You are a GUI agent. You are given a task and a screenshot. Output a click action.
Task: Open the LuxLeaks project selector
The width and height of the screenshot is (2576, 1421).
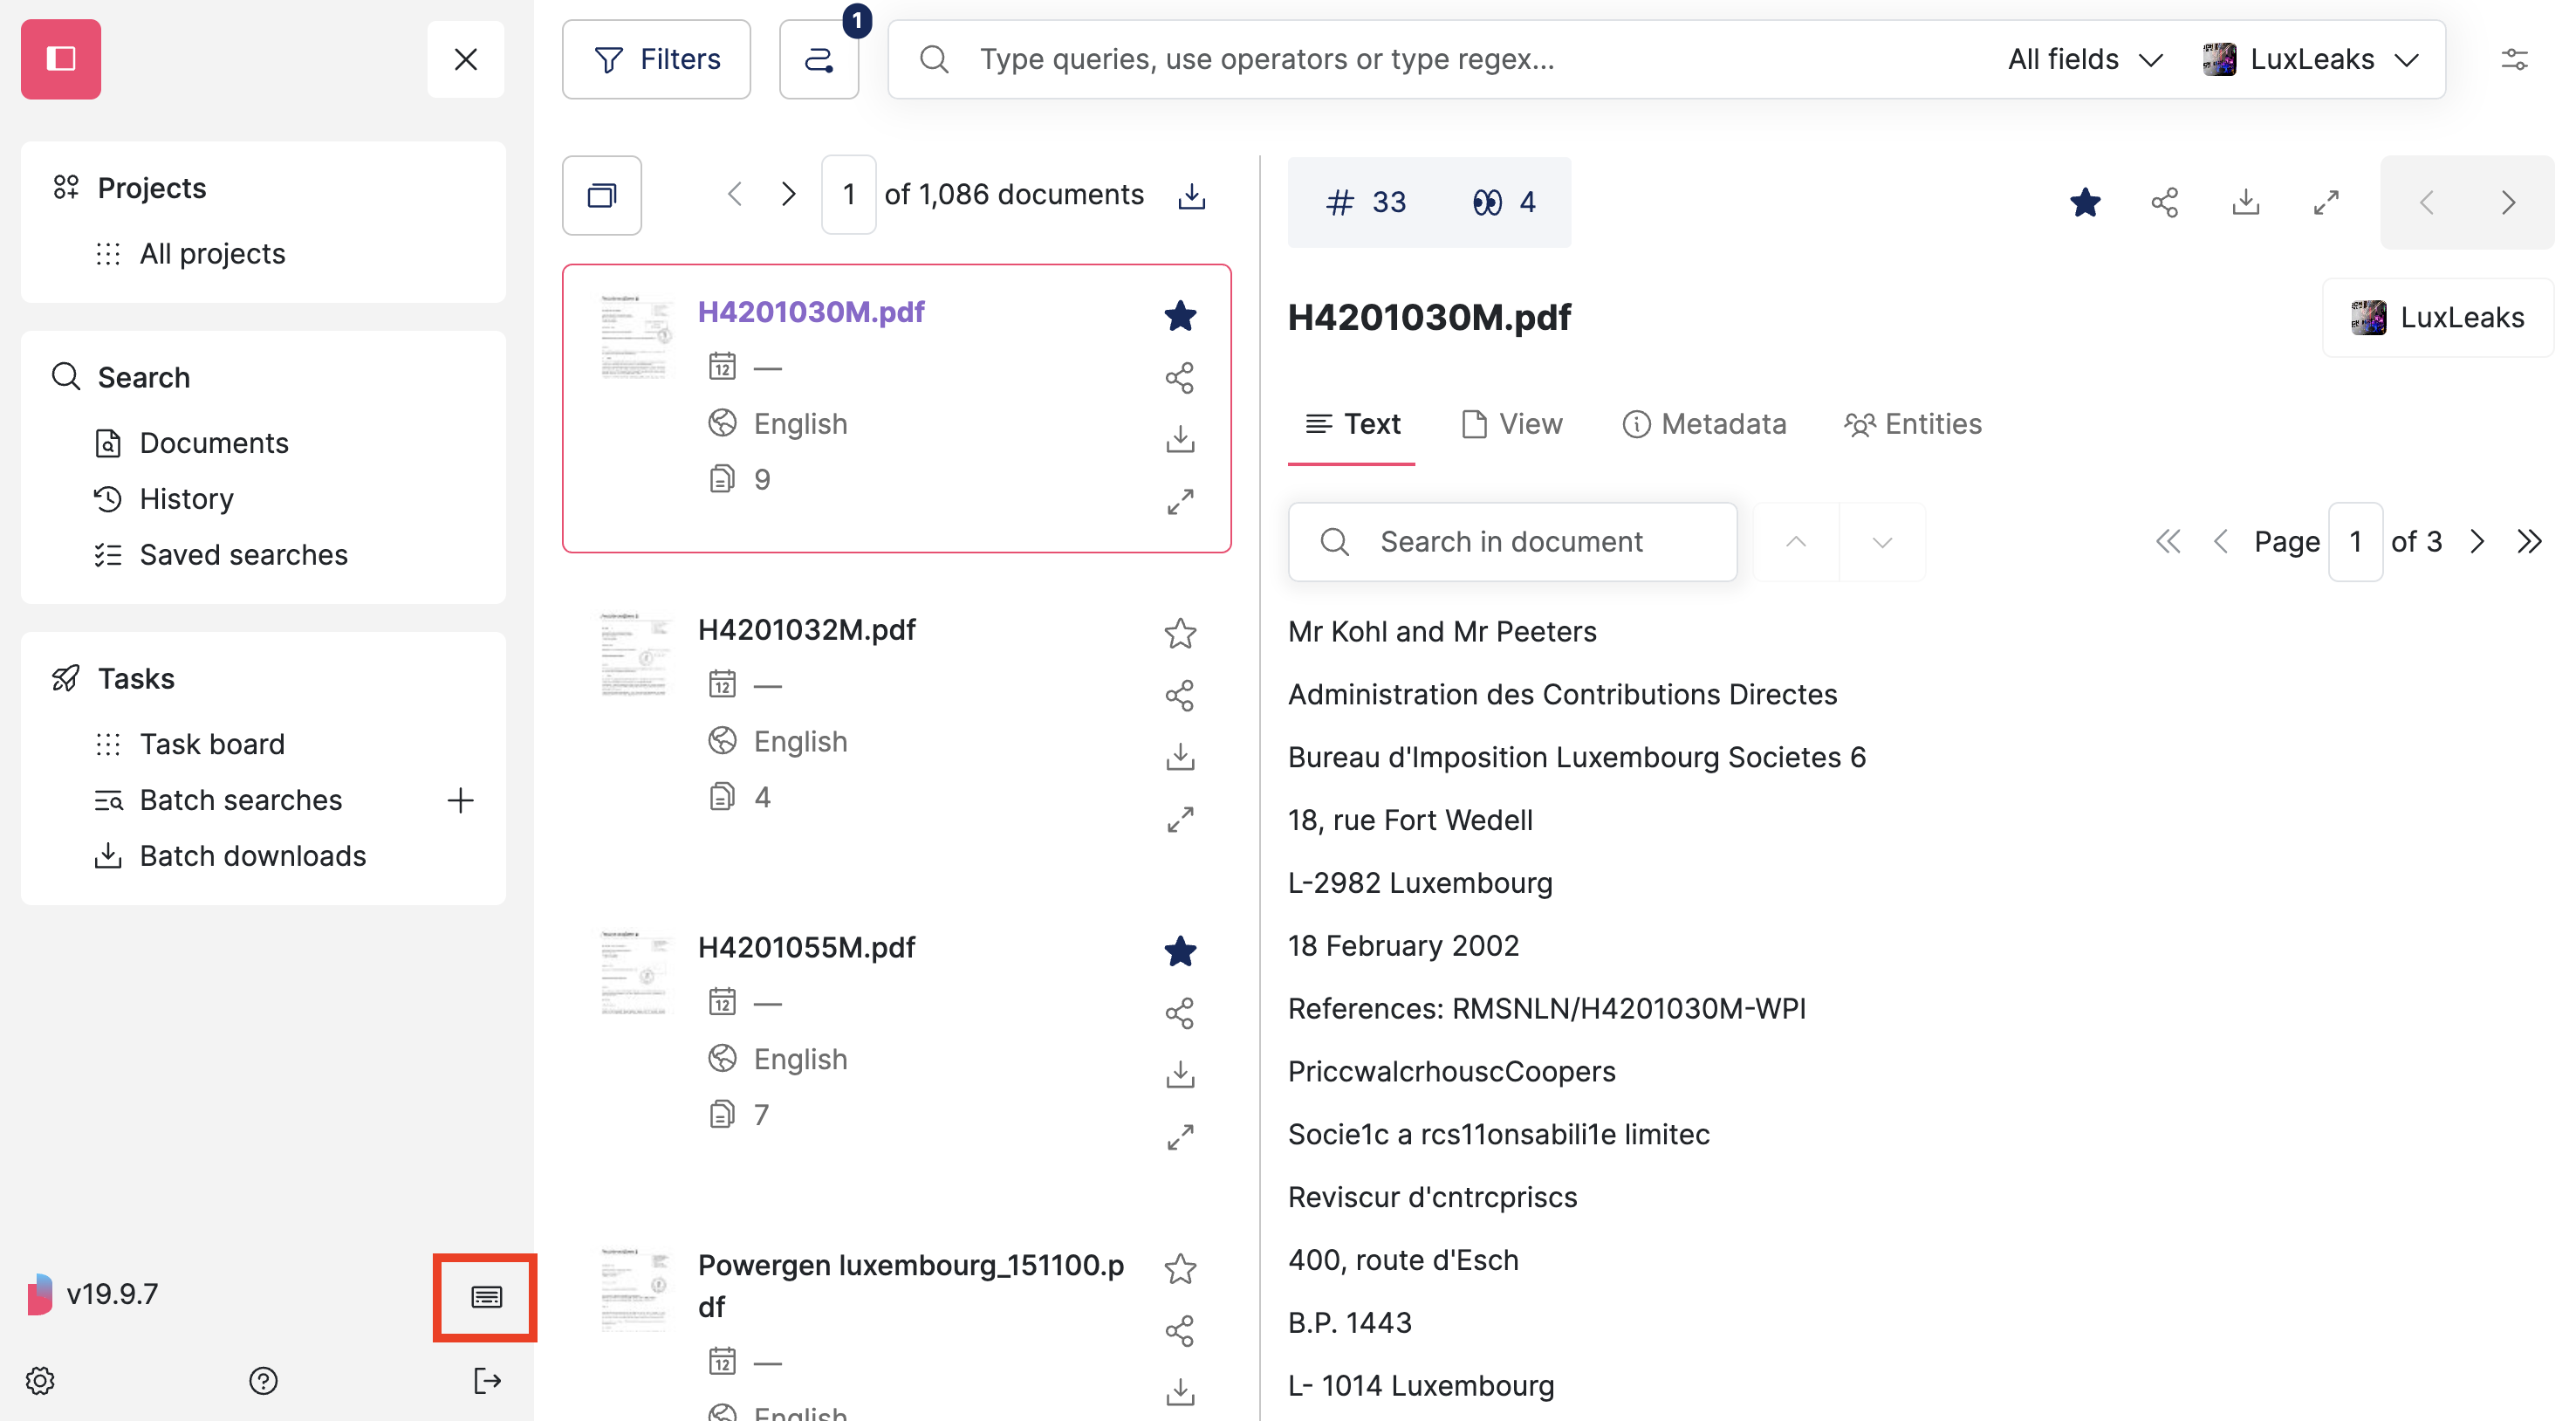pos(2313,59)
